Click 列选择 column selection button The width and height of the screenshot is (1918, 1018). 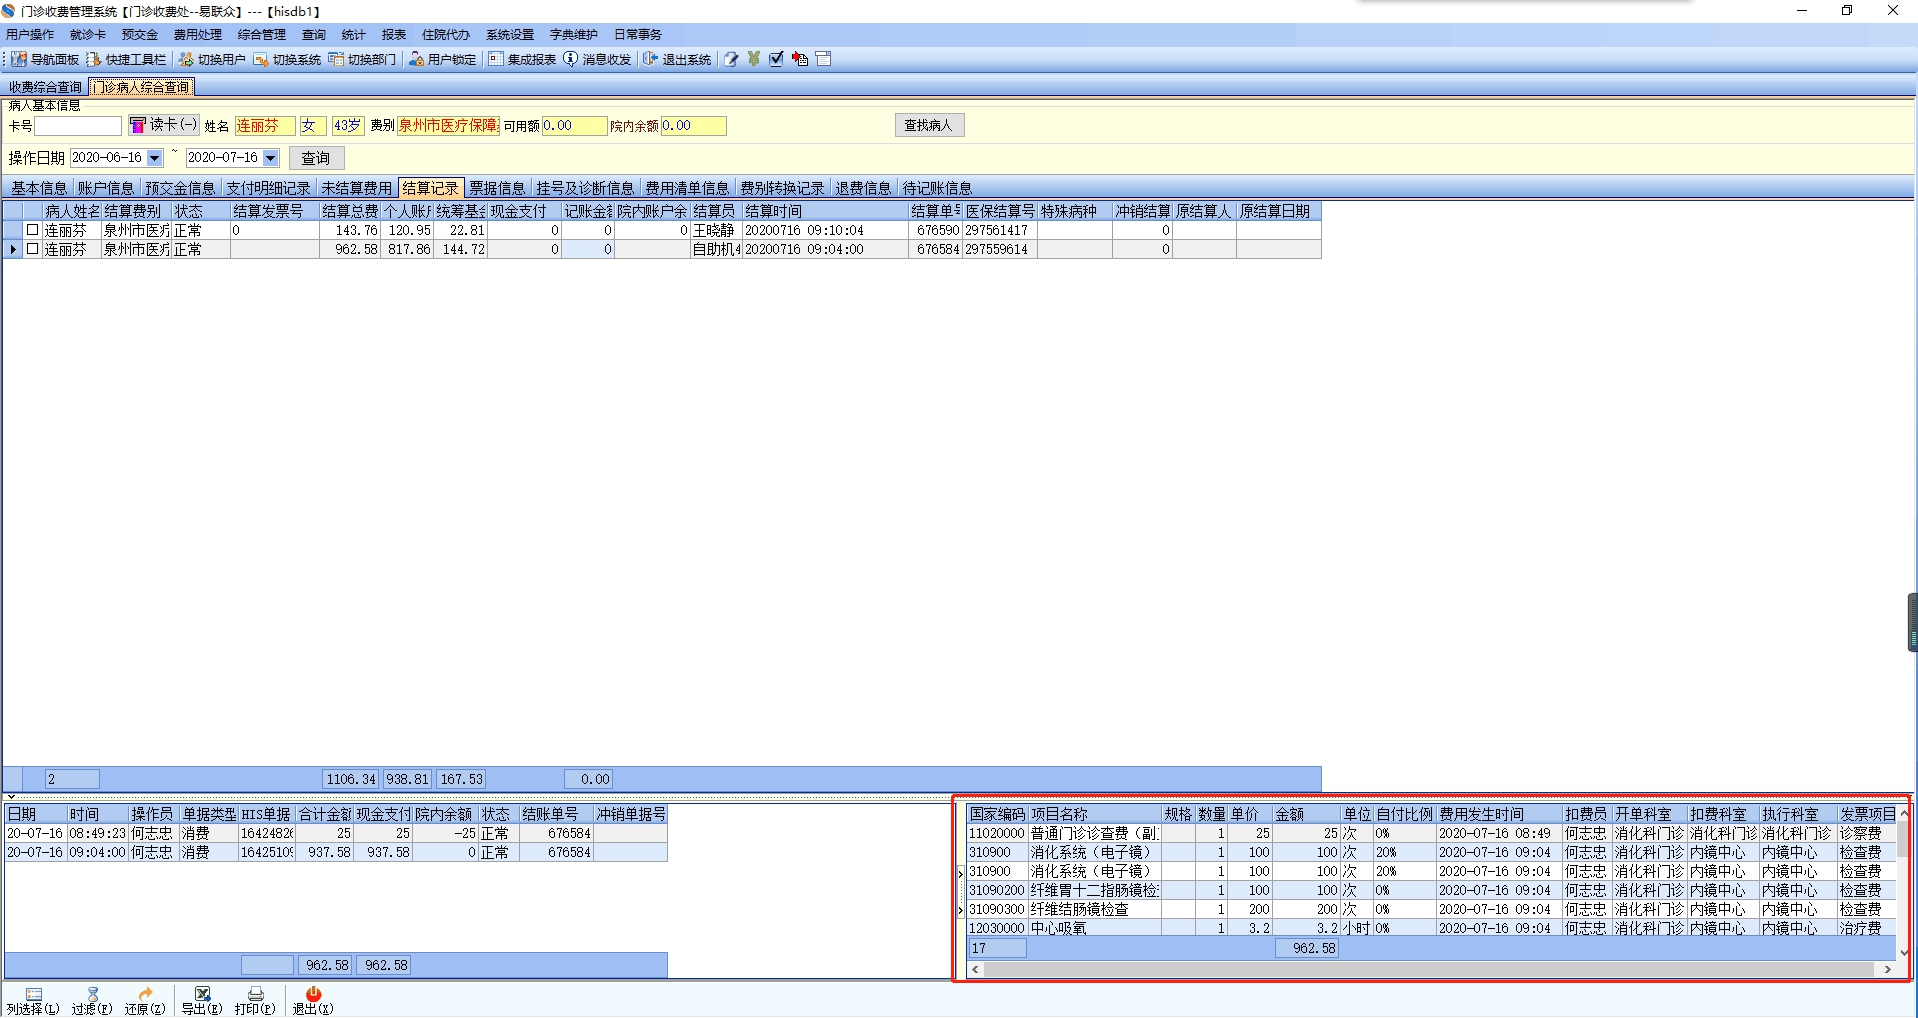33,1001
